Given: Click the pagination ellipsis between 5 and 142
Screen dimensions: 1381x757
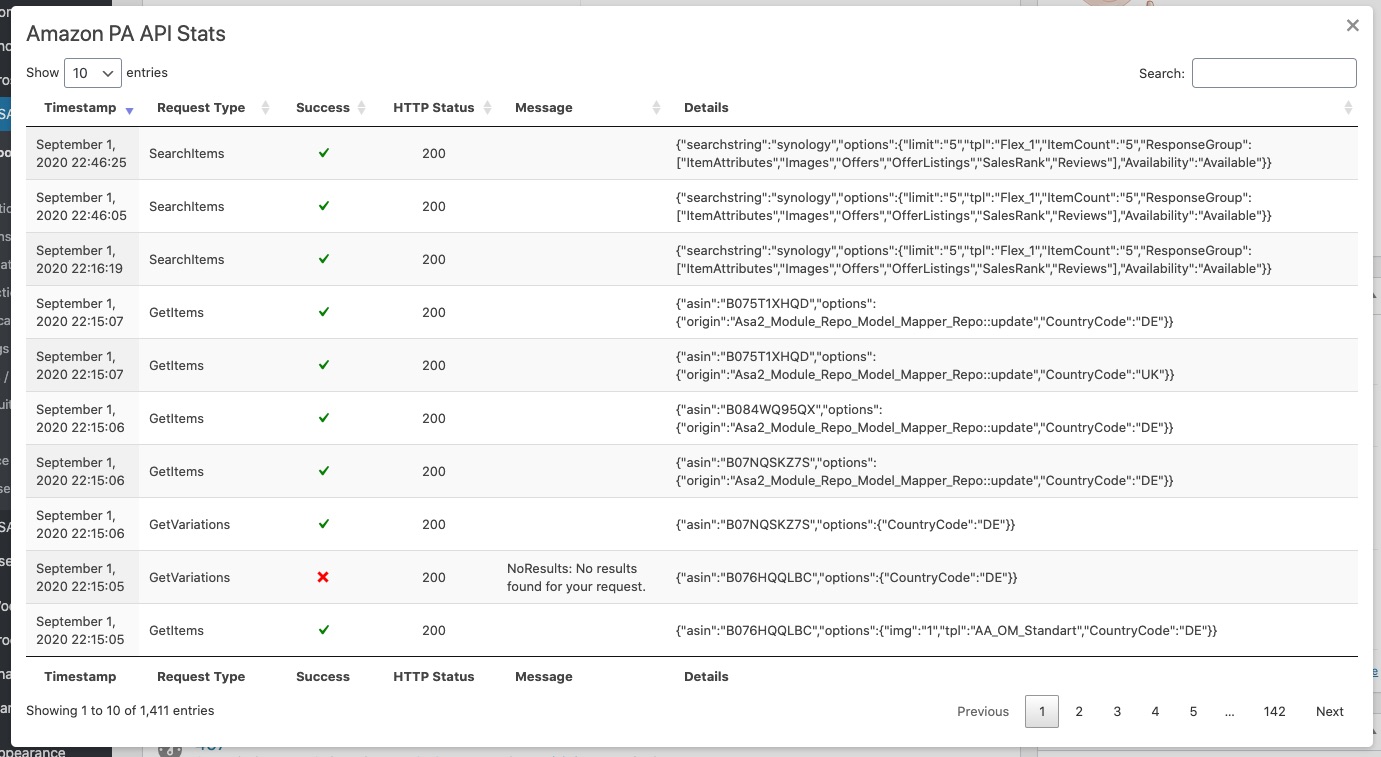Looking at the screenshot, I should click(x=1230, y=711).
